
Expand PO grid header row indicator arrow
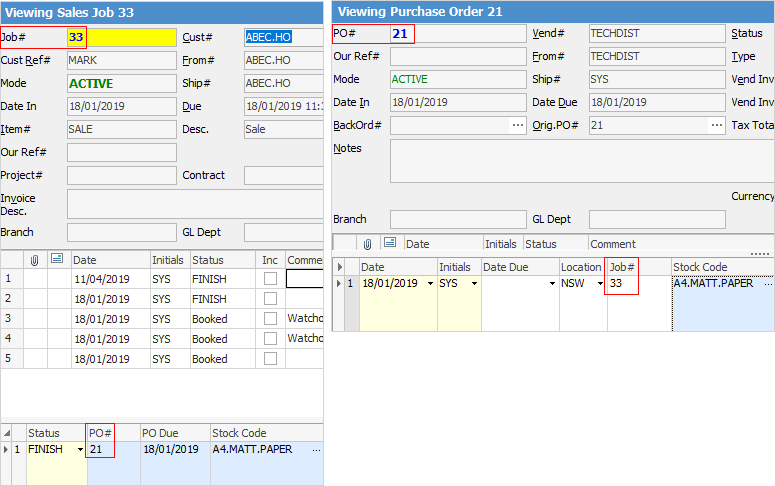[340, 267]
